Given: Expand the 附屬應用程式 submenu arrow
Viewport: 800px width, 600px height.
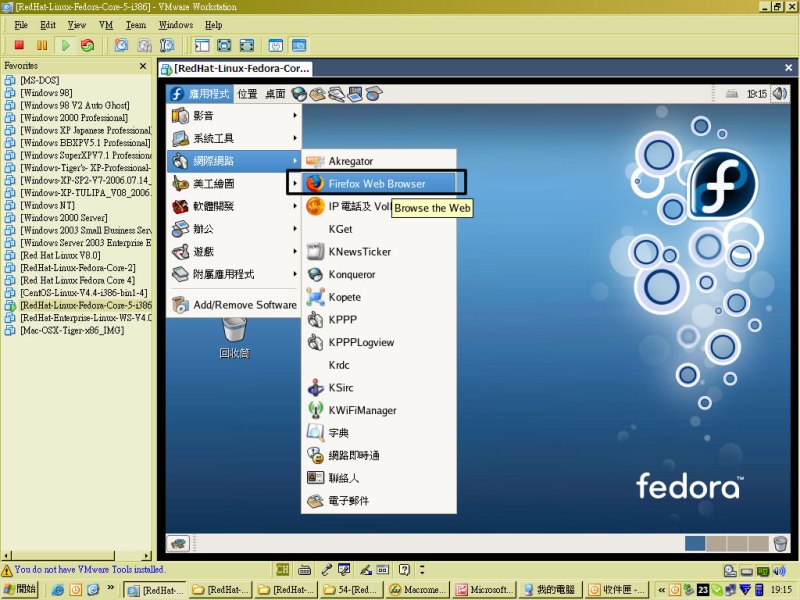Looking at the screenshot, I should click(295, 274).
